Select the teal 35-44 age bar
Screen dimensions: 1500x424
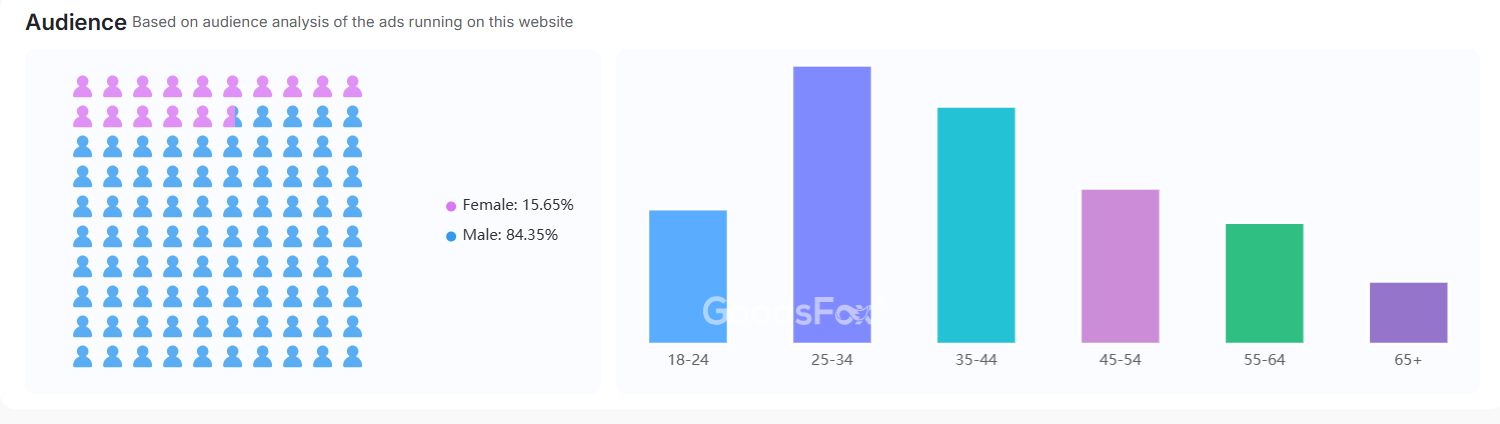(x=976, y=225)
